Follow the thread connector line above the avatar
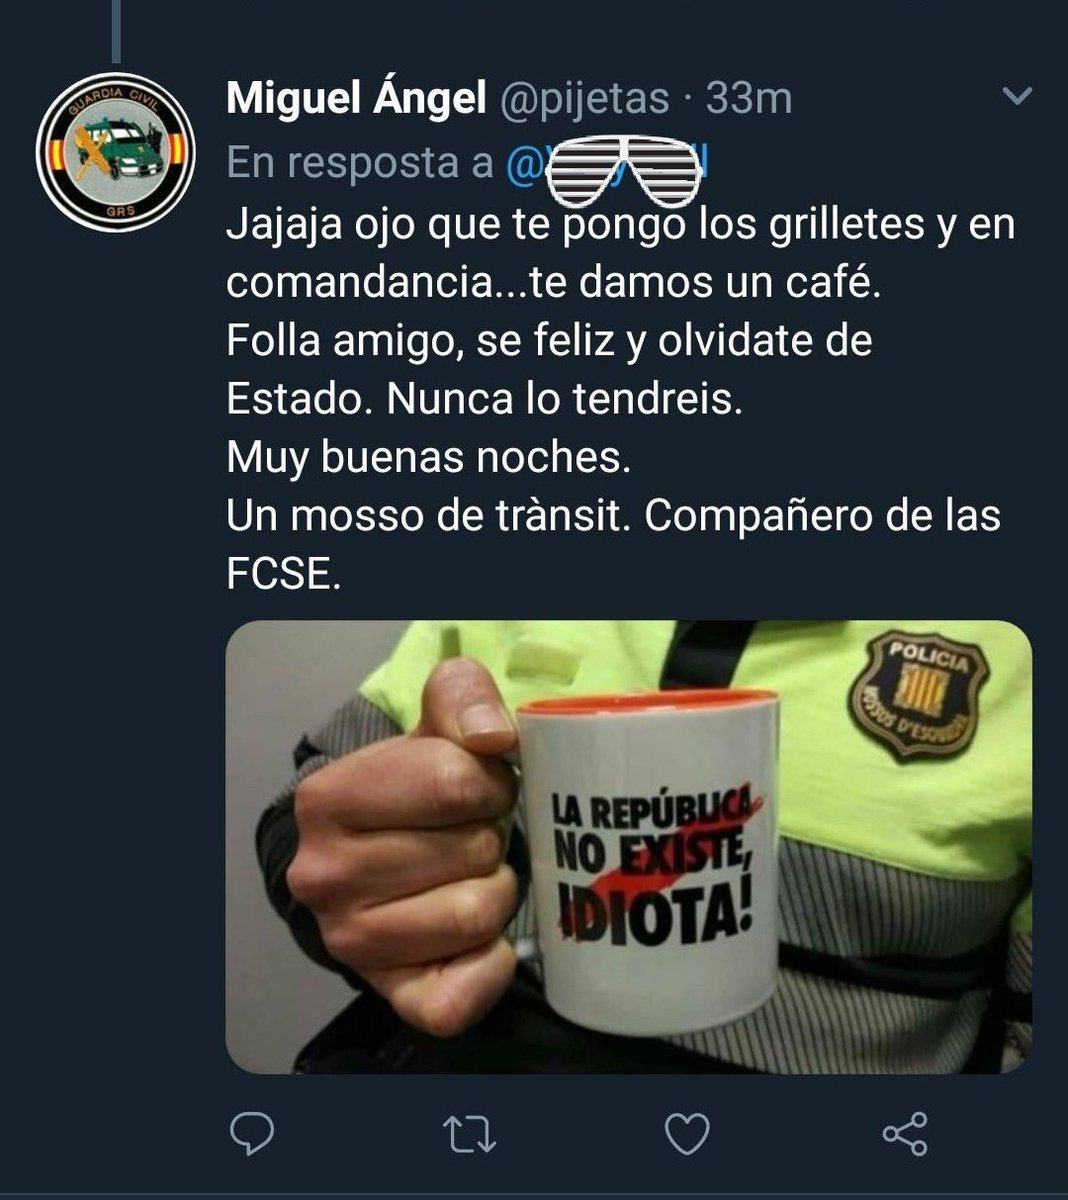The height and width of the screenshot is (1200, 1068). pos(117,30)
